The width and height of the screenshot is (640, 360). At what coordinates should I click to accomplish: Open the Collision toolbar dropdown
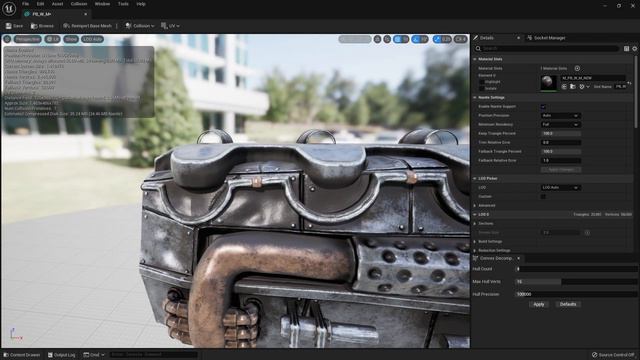[140, 26]
